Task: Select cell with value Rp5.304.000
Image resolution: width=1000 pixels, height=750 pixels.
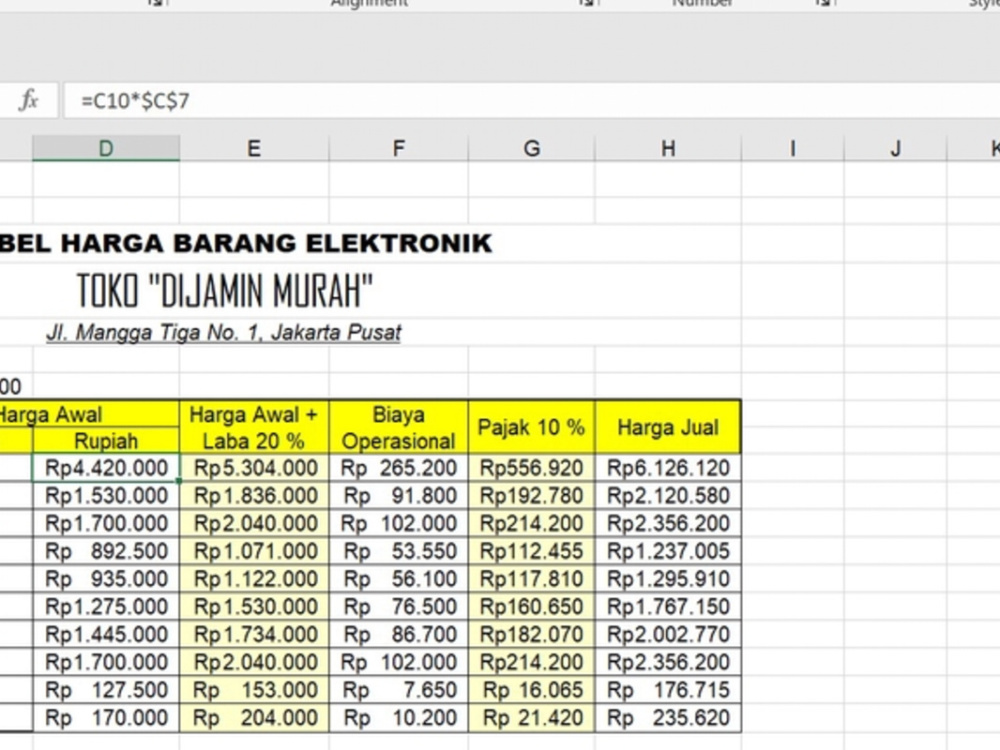Action: (x=254, y=468)
